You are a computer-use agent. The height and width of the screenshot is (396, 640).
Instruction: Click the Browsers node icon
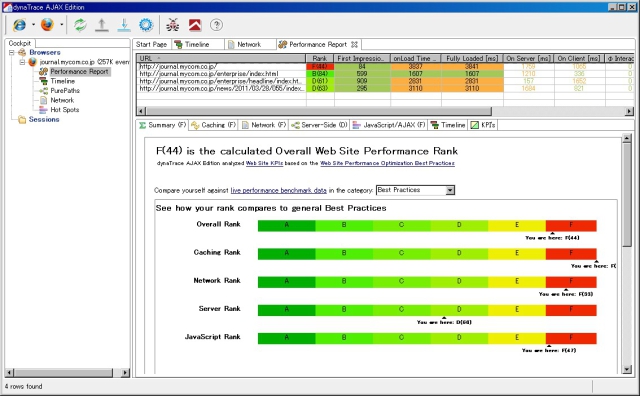[22, 52]
